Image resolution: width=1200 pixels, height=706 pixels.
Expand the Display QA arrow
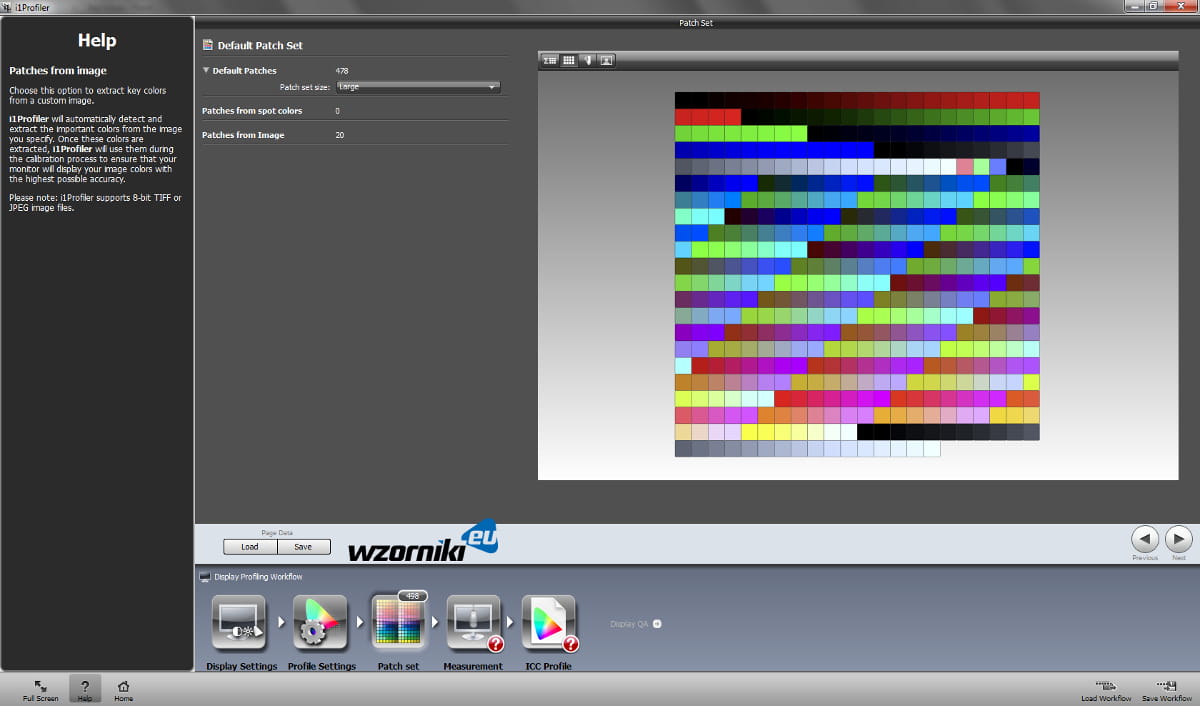pos(657,624)
